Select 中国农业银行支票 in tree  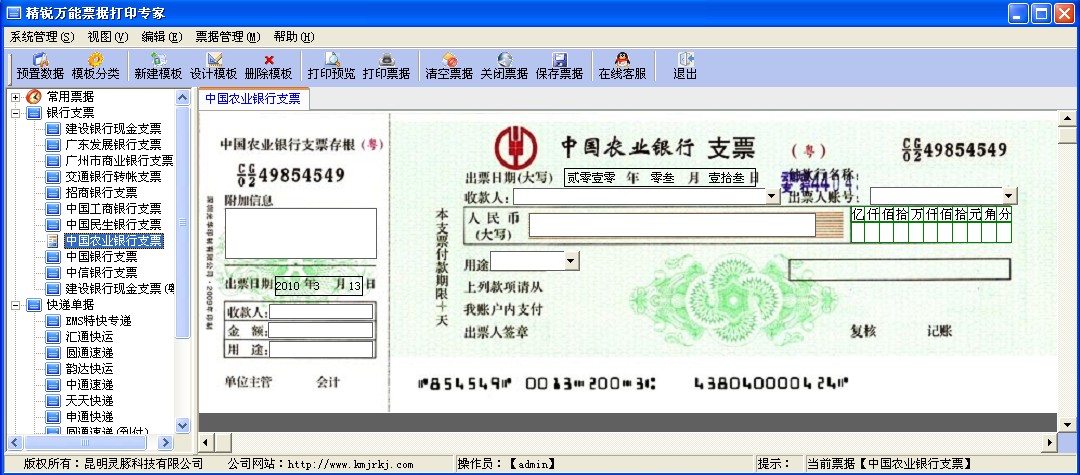coord(114,240)
